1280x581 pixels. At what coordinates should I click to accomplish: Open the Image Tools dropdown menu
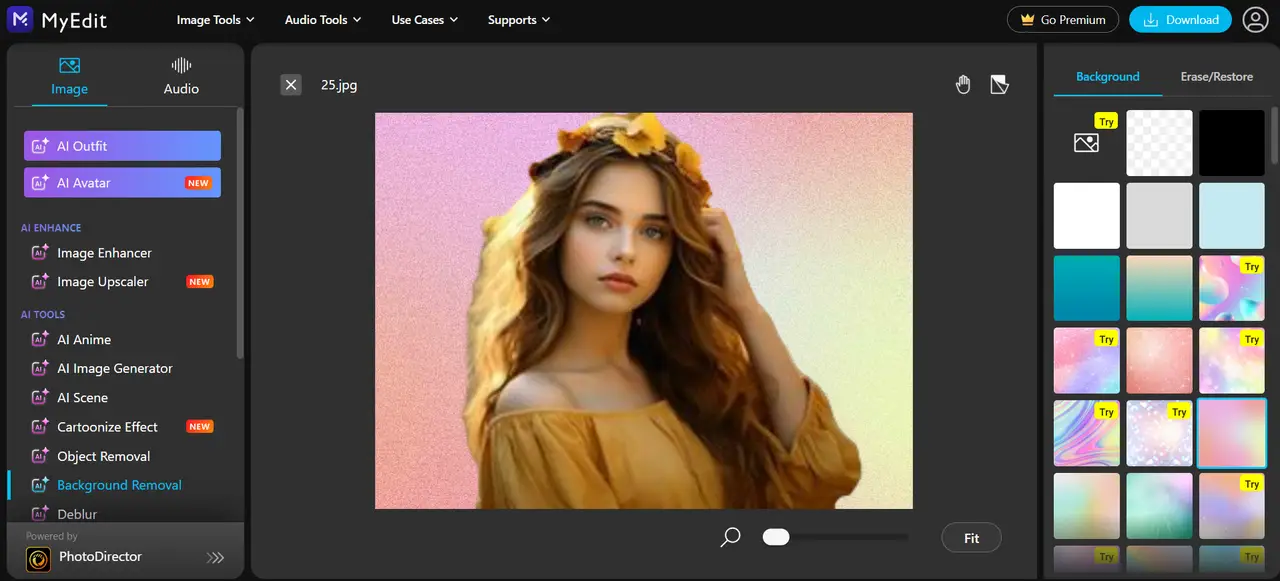click(x=215, y=20)
